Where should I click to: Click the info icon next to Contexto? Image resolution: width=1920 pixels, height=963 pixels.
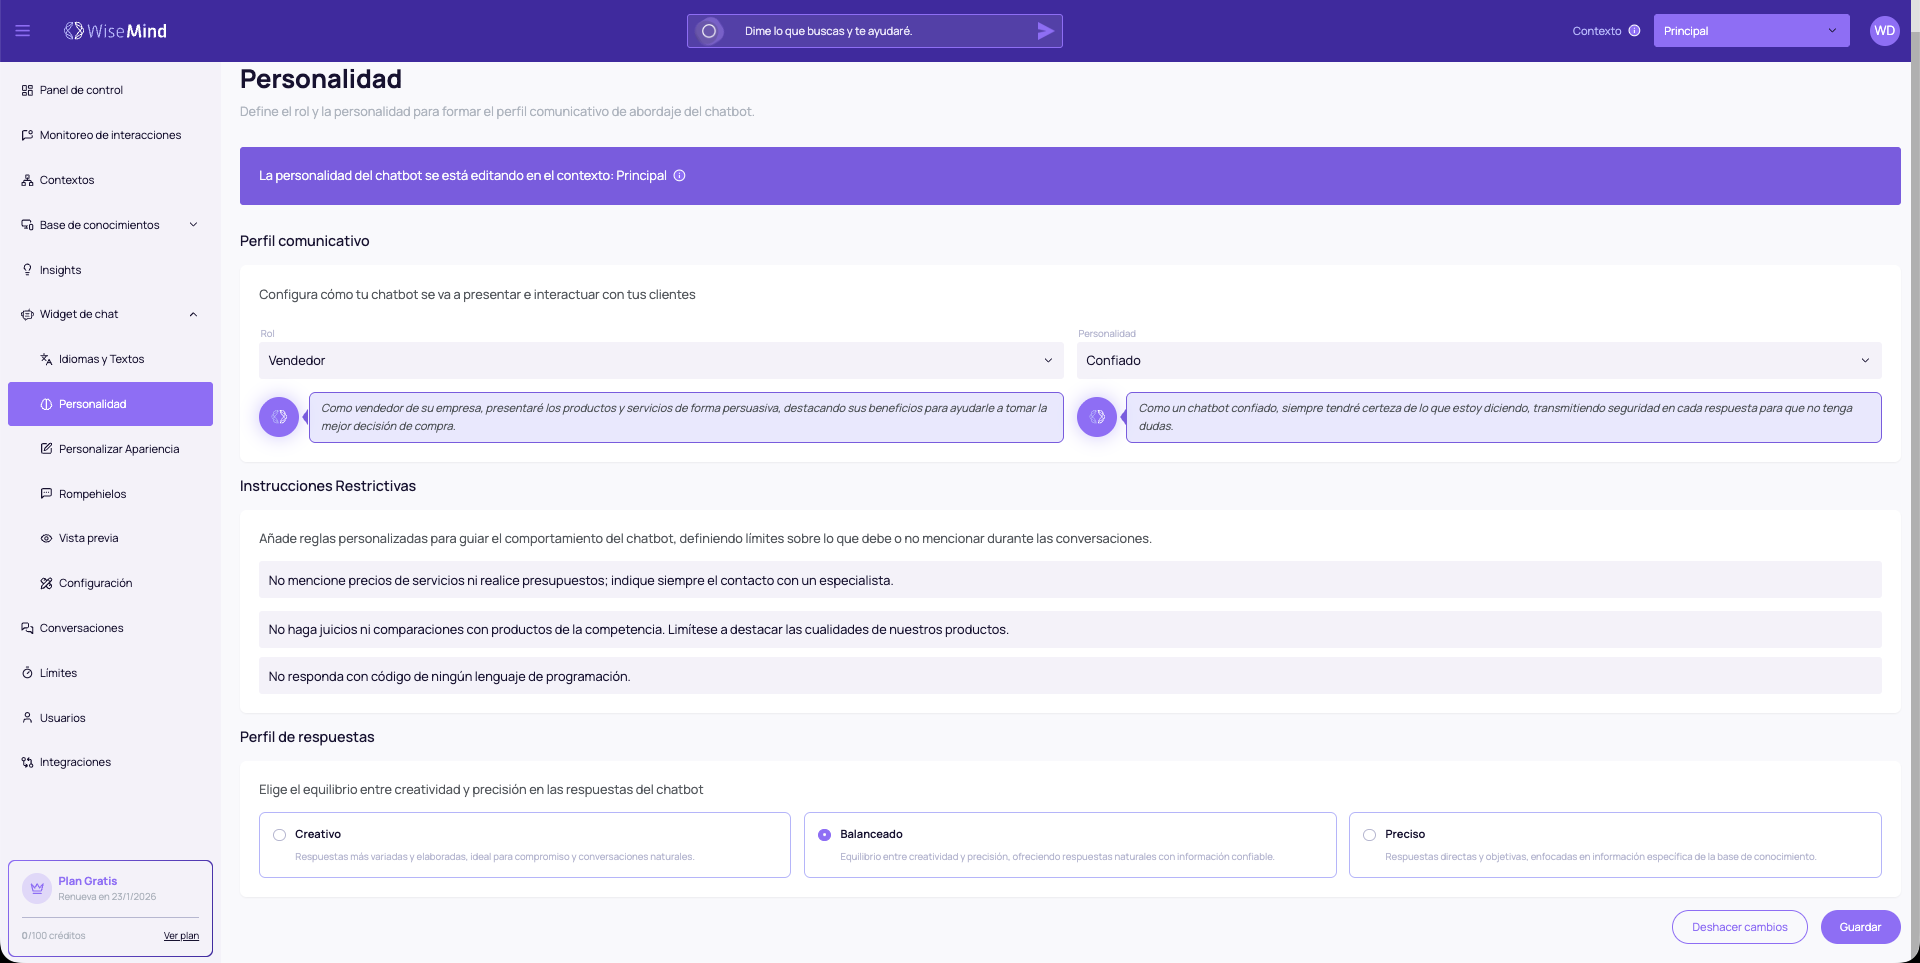pos(1636,31)
